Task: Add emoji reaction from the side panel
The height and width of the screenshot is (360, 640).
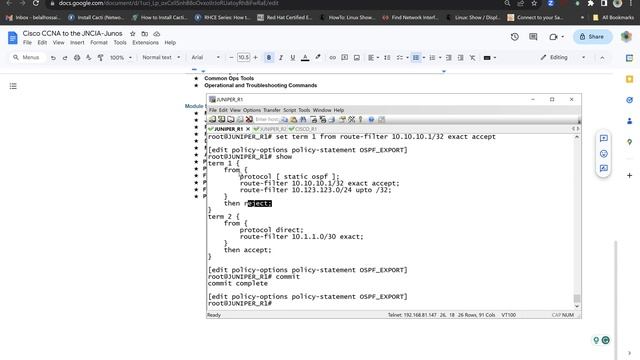Action: (x=604, y=154)
